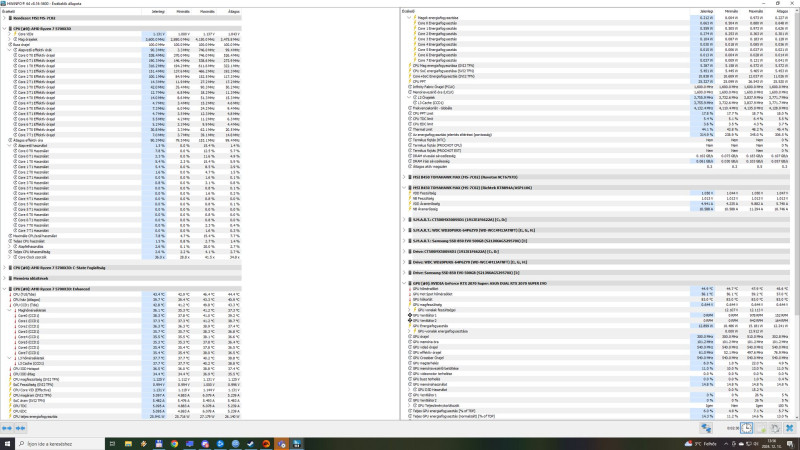Open sensor settings gear icon
This screenshot has width=800, height=450.
pos(775,429)
